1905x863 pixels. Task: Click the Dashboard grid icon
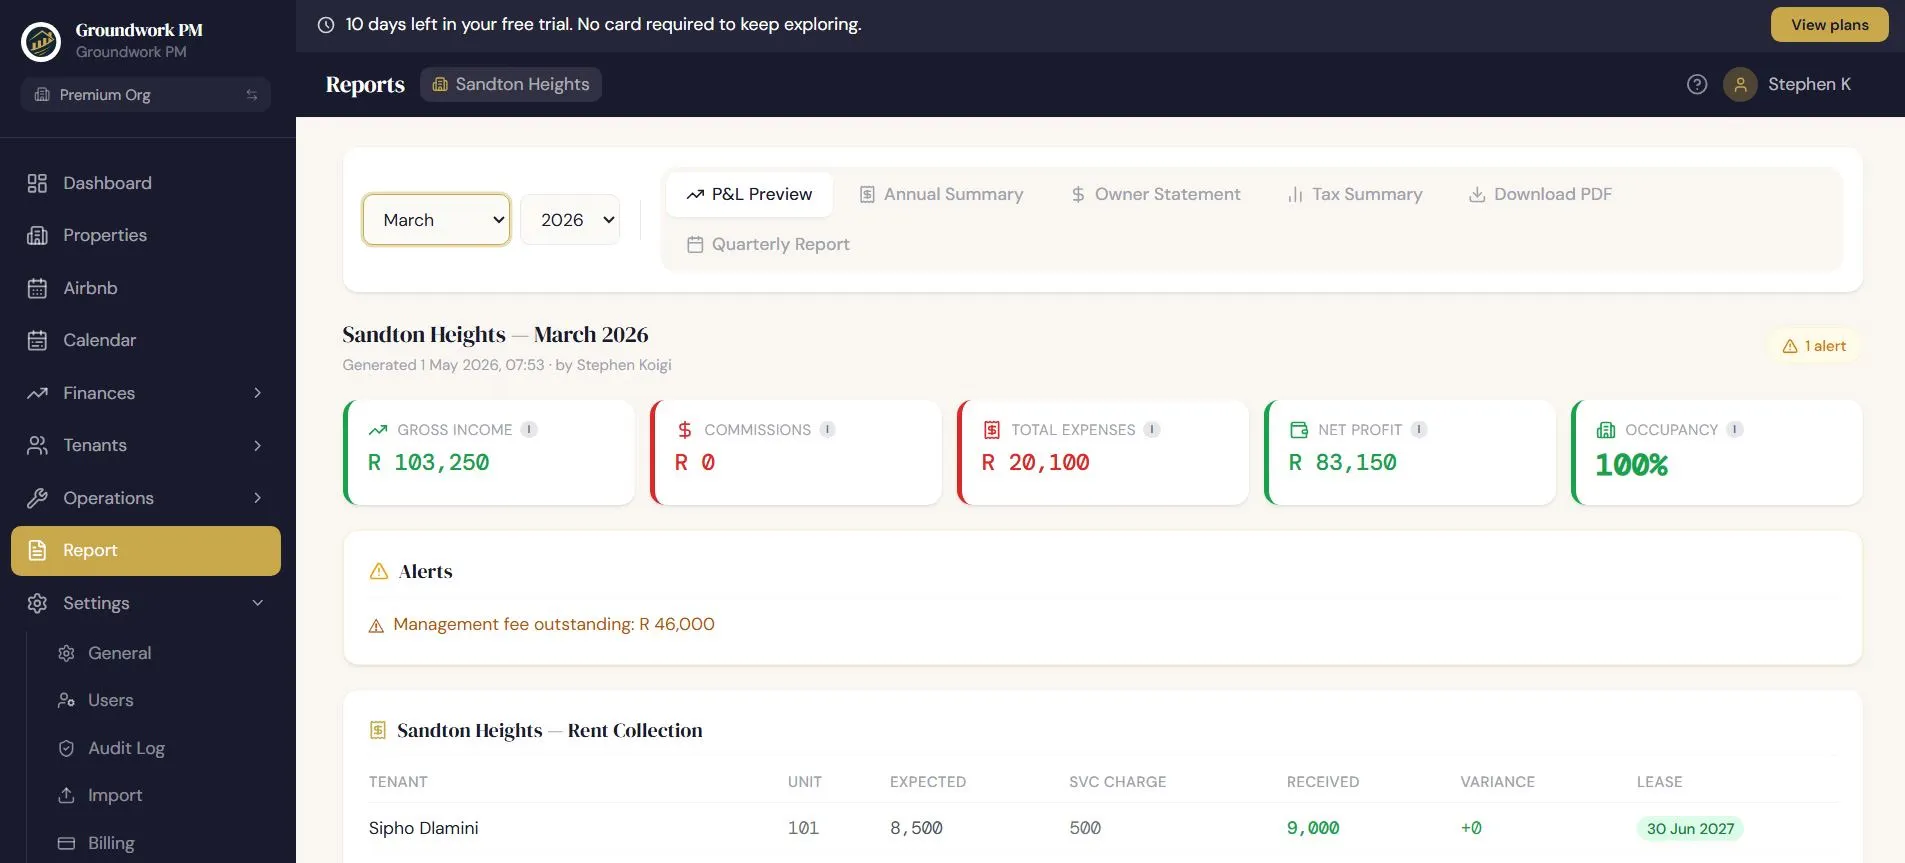coord(37,183)
